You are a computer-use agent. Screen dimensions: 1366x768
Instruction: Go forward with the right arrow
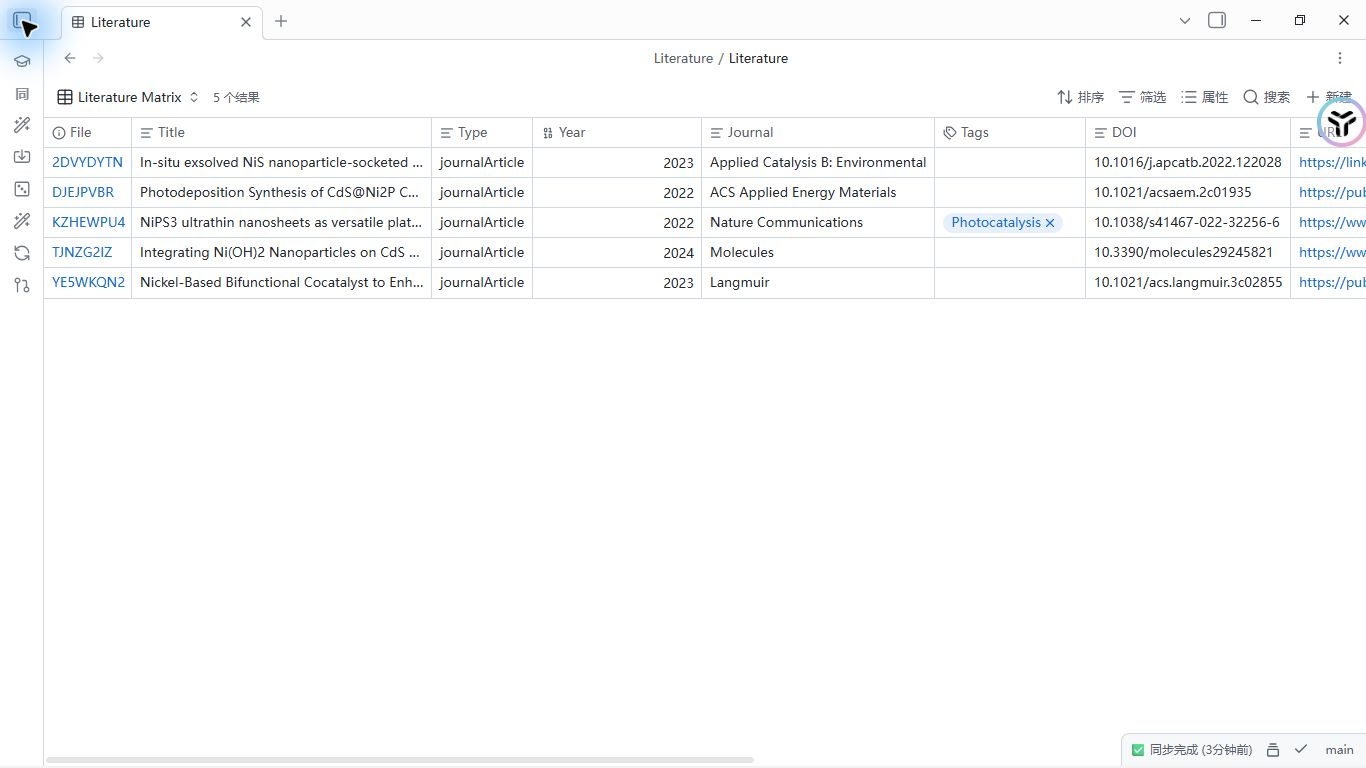tap(98, 58)
